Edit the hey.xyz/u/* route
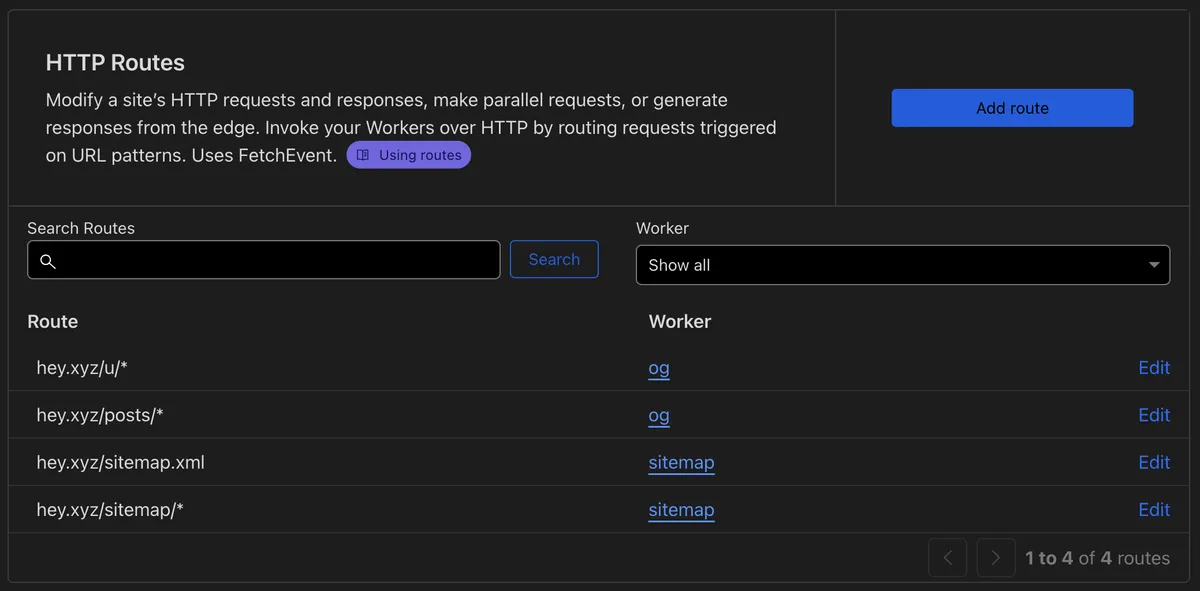 click(1153, 368)
